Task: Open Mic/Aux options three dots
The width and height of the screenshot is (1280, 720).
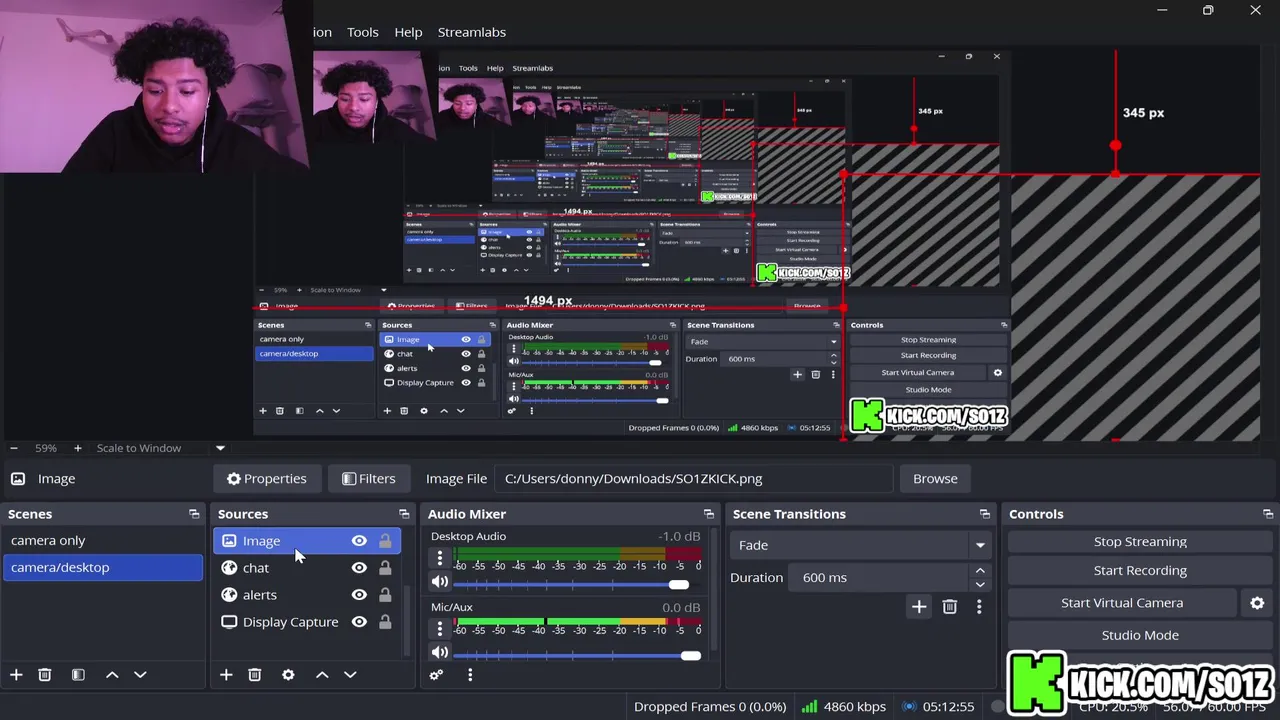Action: (x=439, y=628)
